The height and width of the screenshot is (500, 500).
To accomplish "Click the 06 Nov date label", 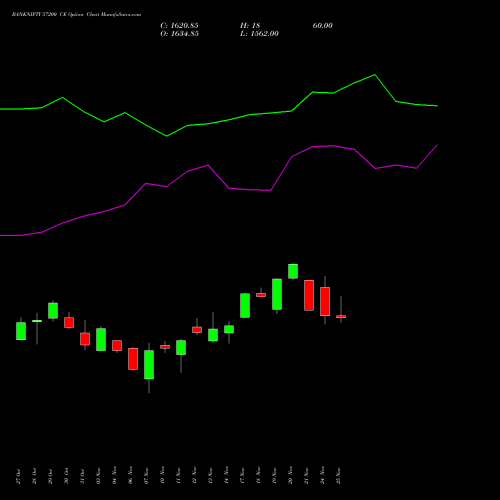I will click(x=130, y=476).
